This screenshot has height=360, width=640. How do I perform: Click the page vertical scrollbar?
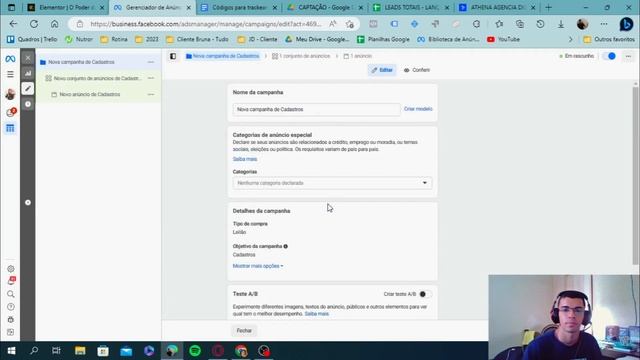[636, 176]
